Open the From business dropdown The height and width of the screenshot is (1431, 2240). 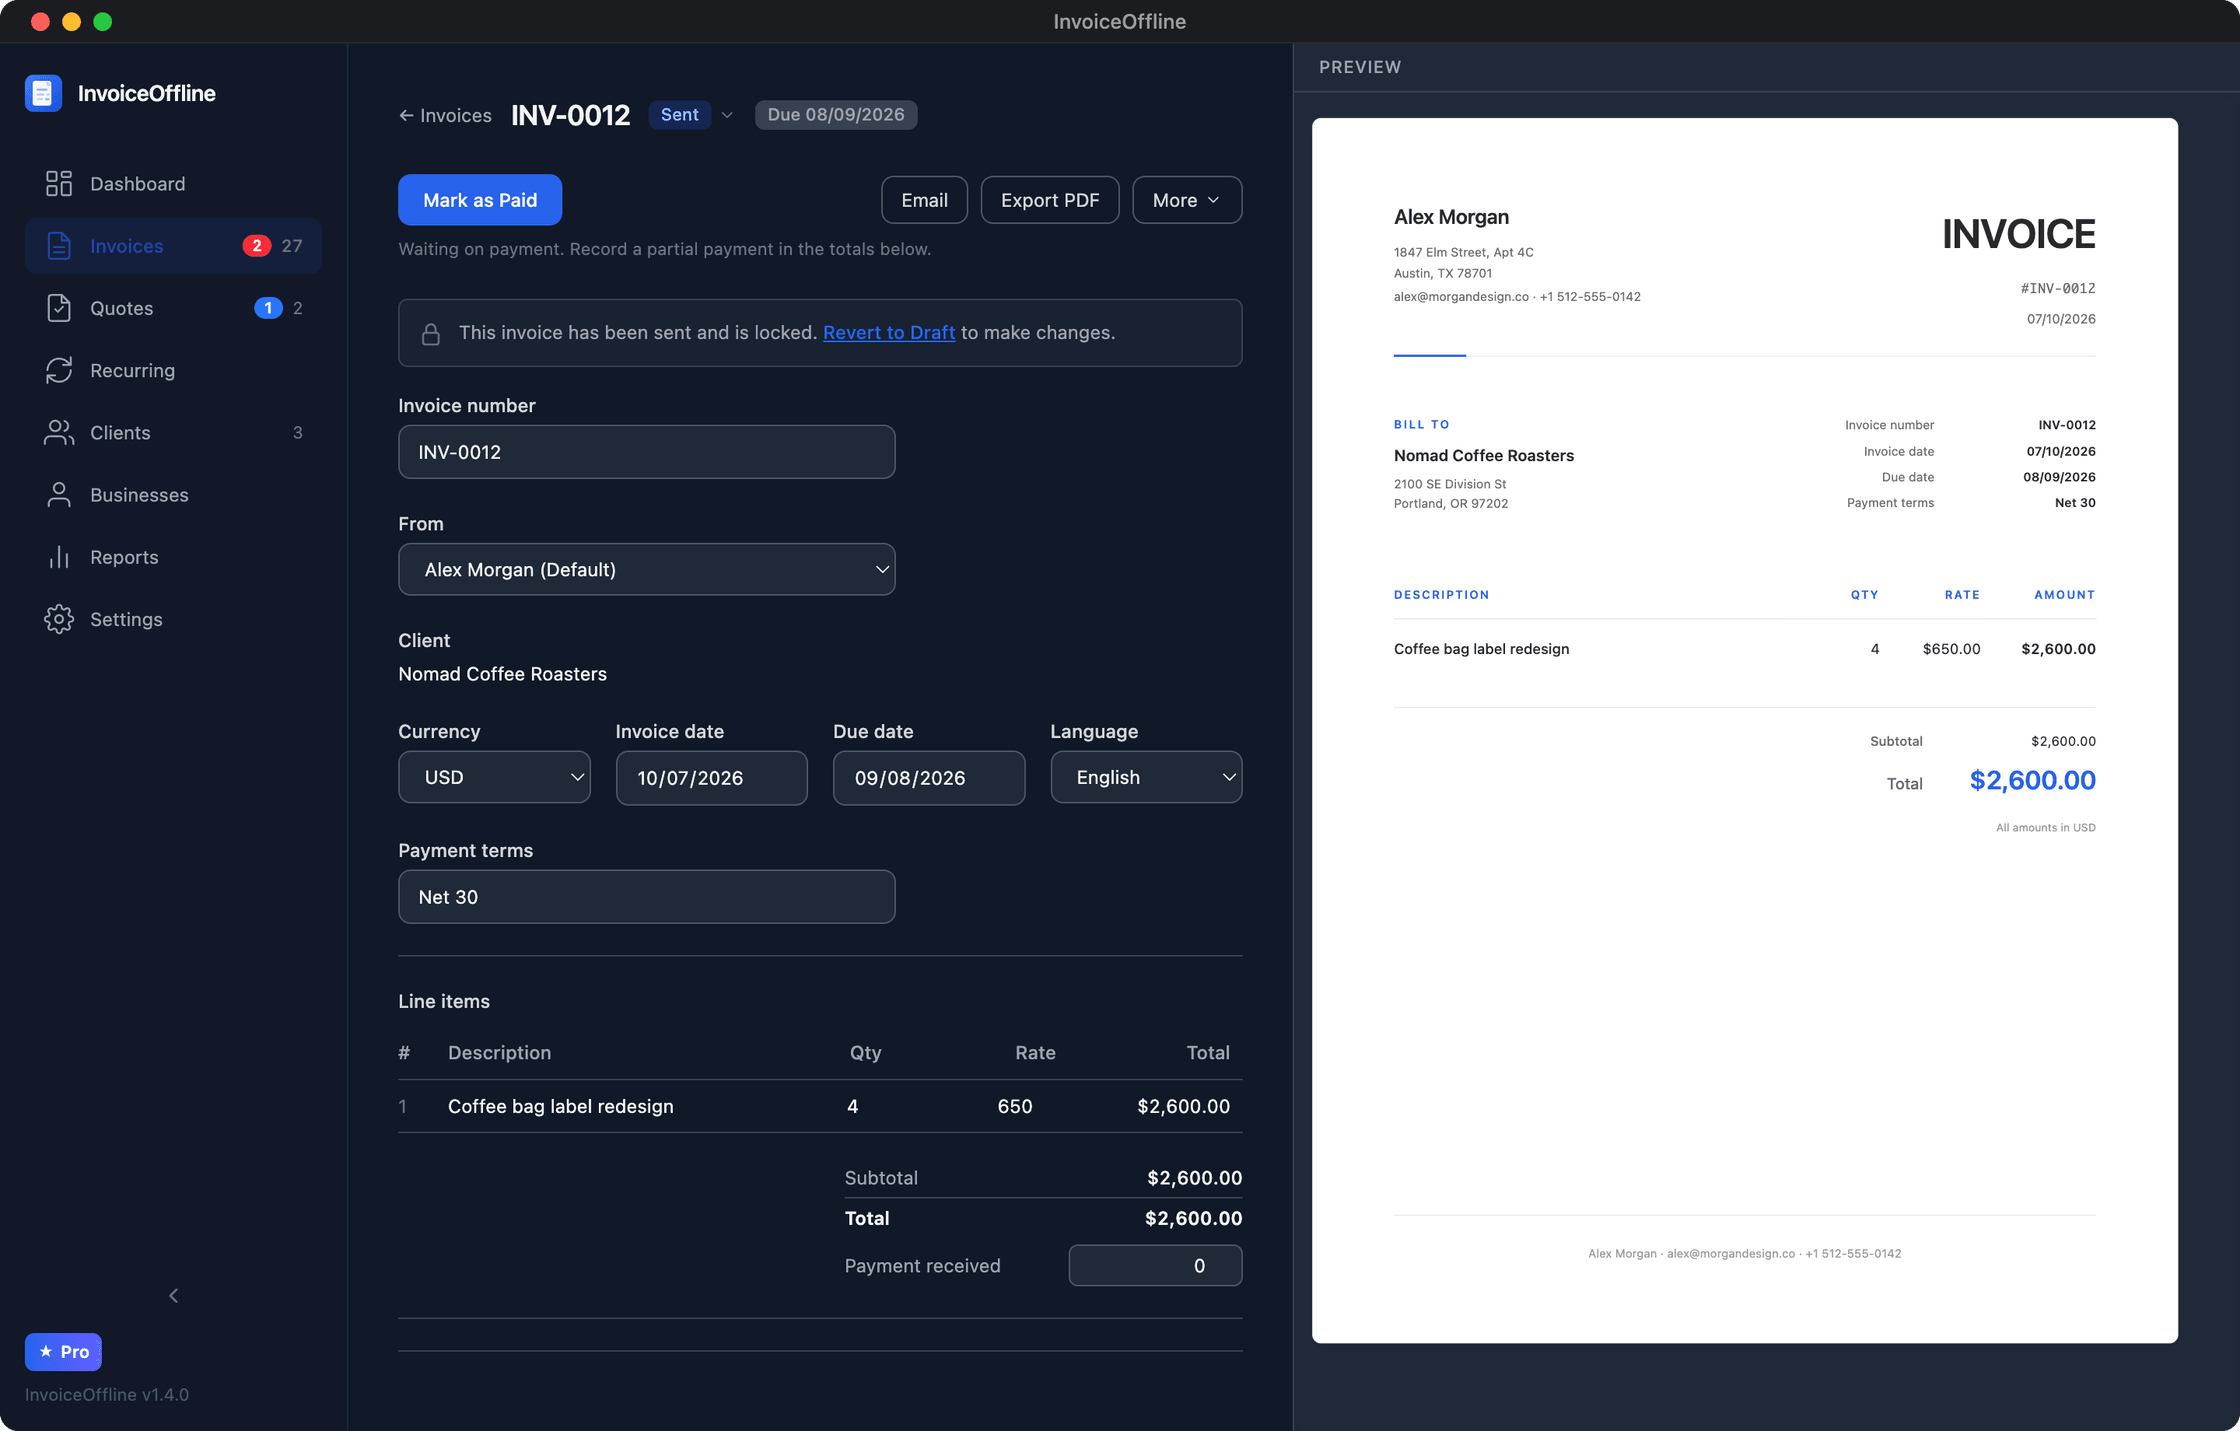click(647, 570)
